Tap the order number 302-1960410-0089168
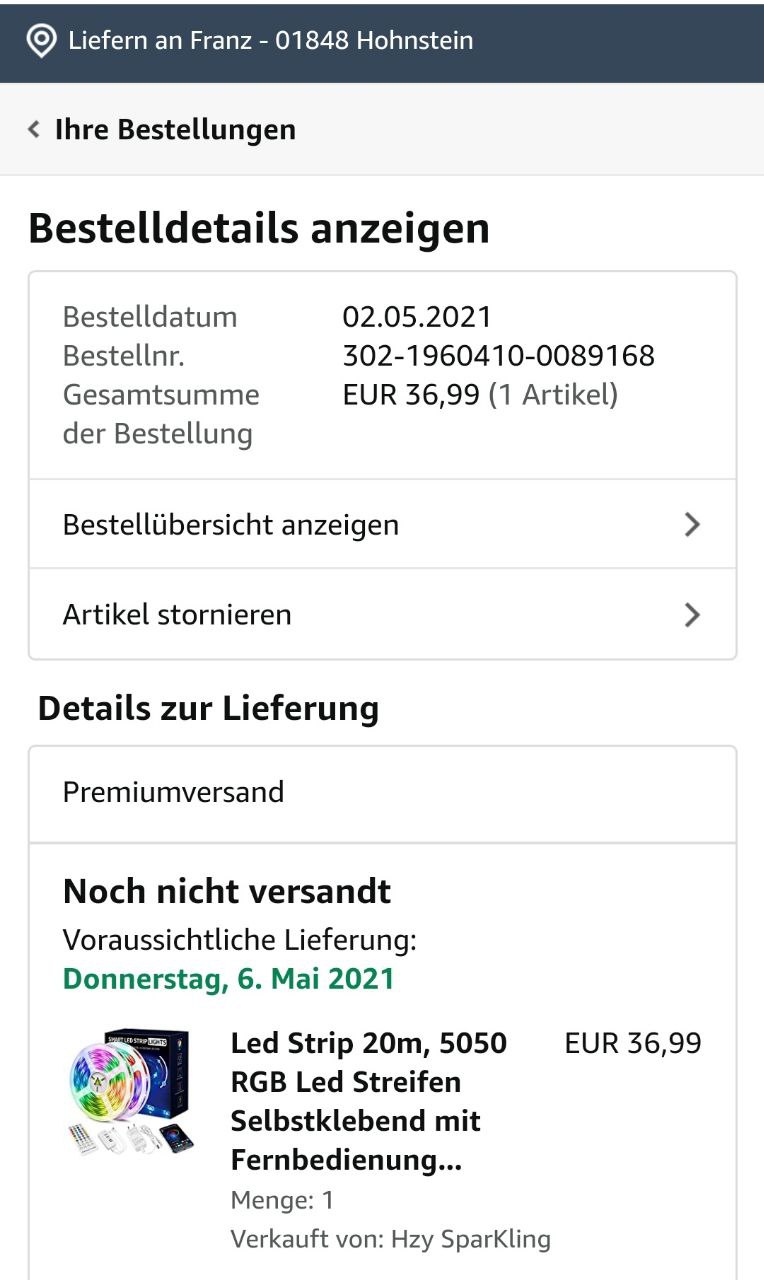Image resolution: width=764 pixels, height=1280 pixels. (x=498, y=355)
